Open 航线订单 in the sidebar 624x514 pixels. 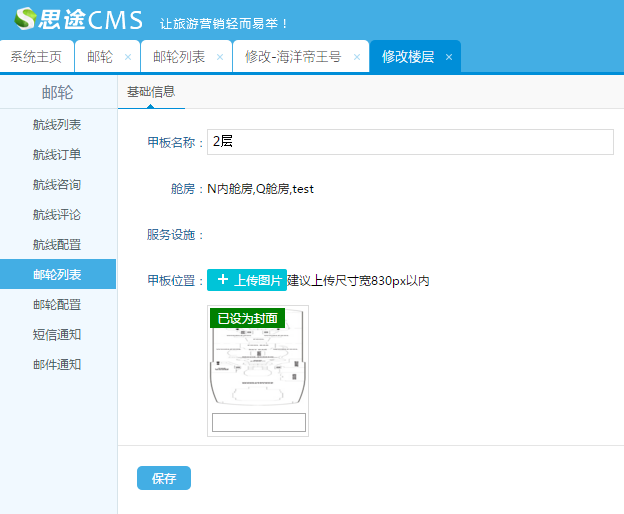(57, 155)
